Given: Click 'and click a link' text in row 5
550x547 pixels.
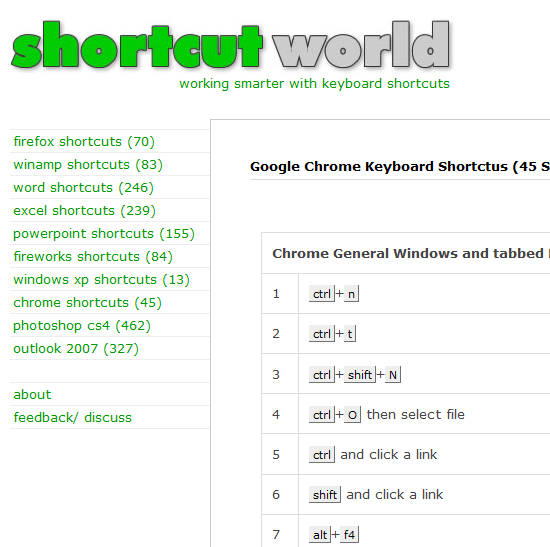Looking at the screenshot, I should click(x=389, y=455).
